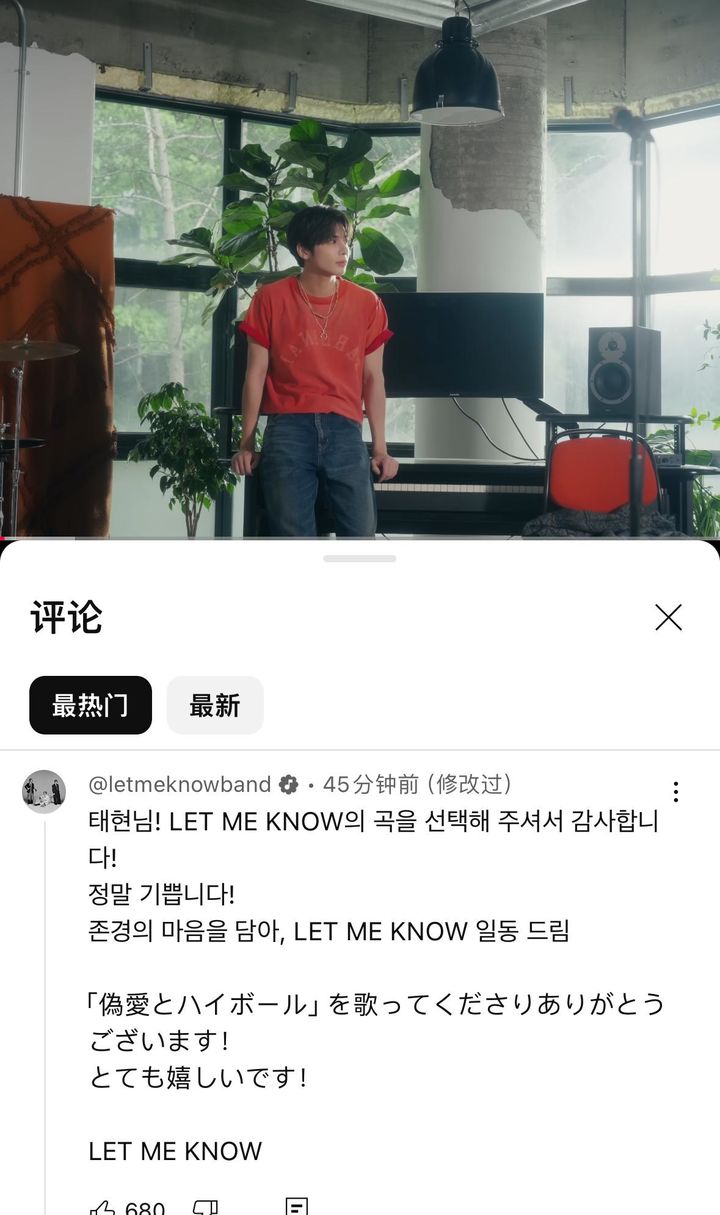The height and width of the screenshot is (1215, 720).
Task: Tap the comments sheet drag handle
Action: 360,558
